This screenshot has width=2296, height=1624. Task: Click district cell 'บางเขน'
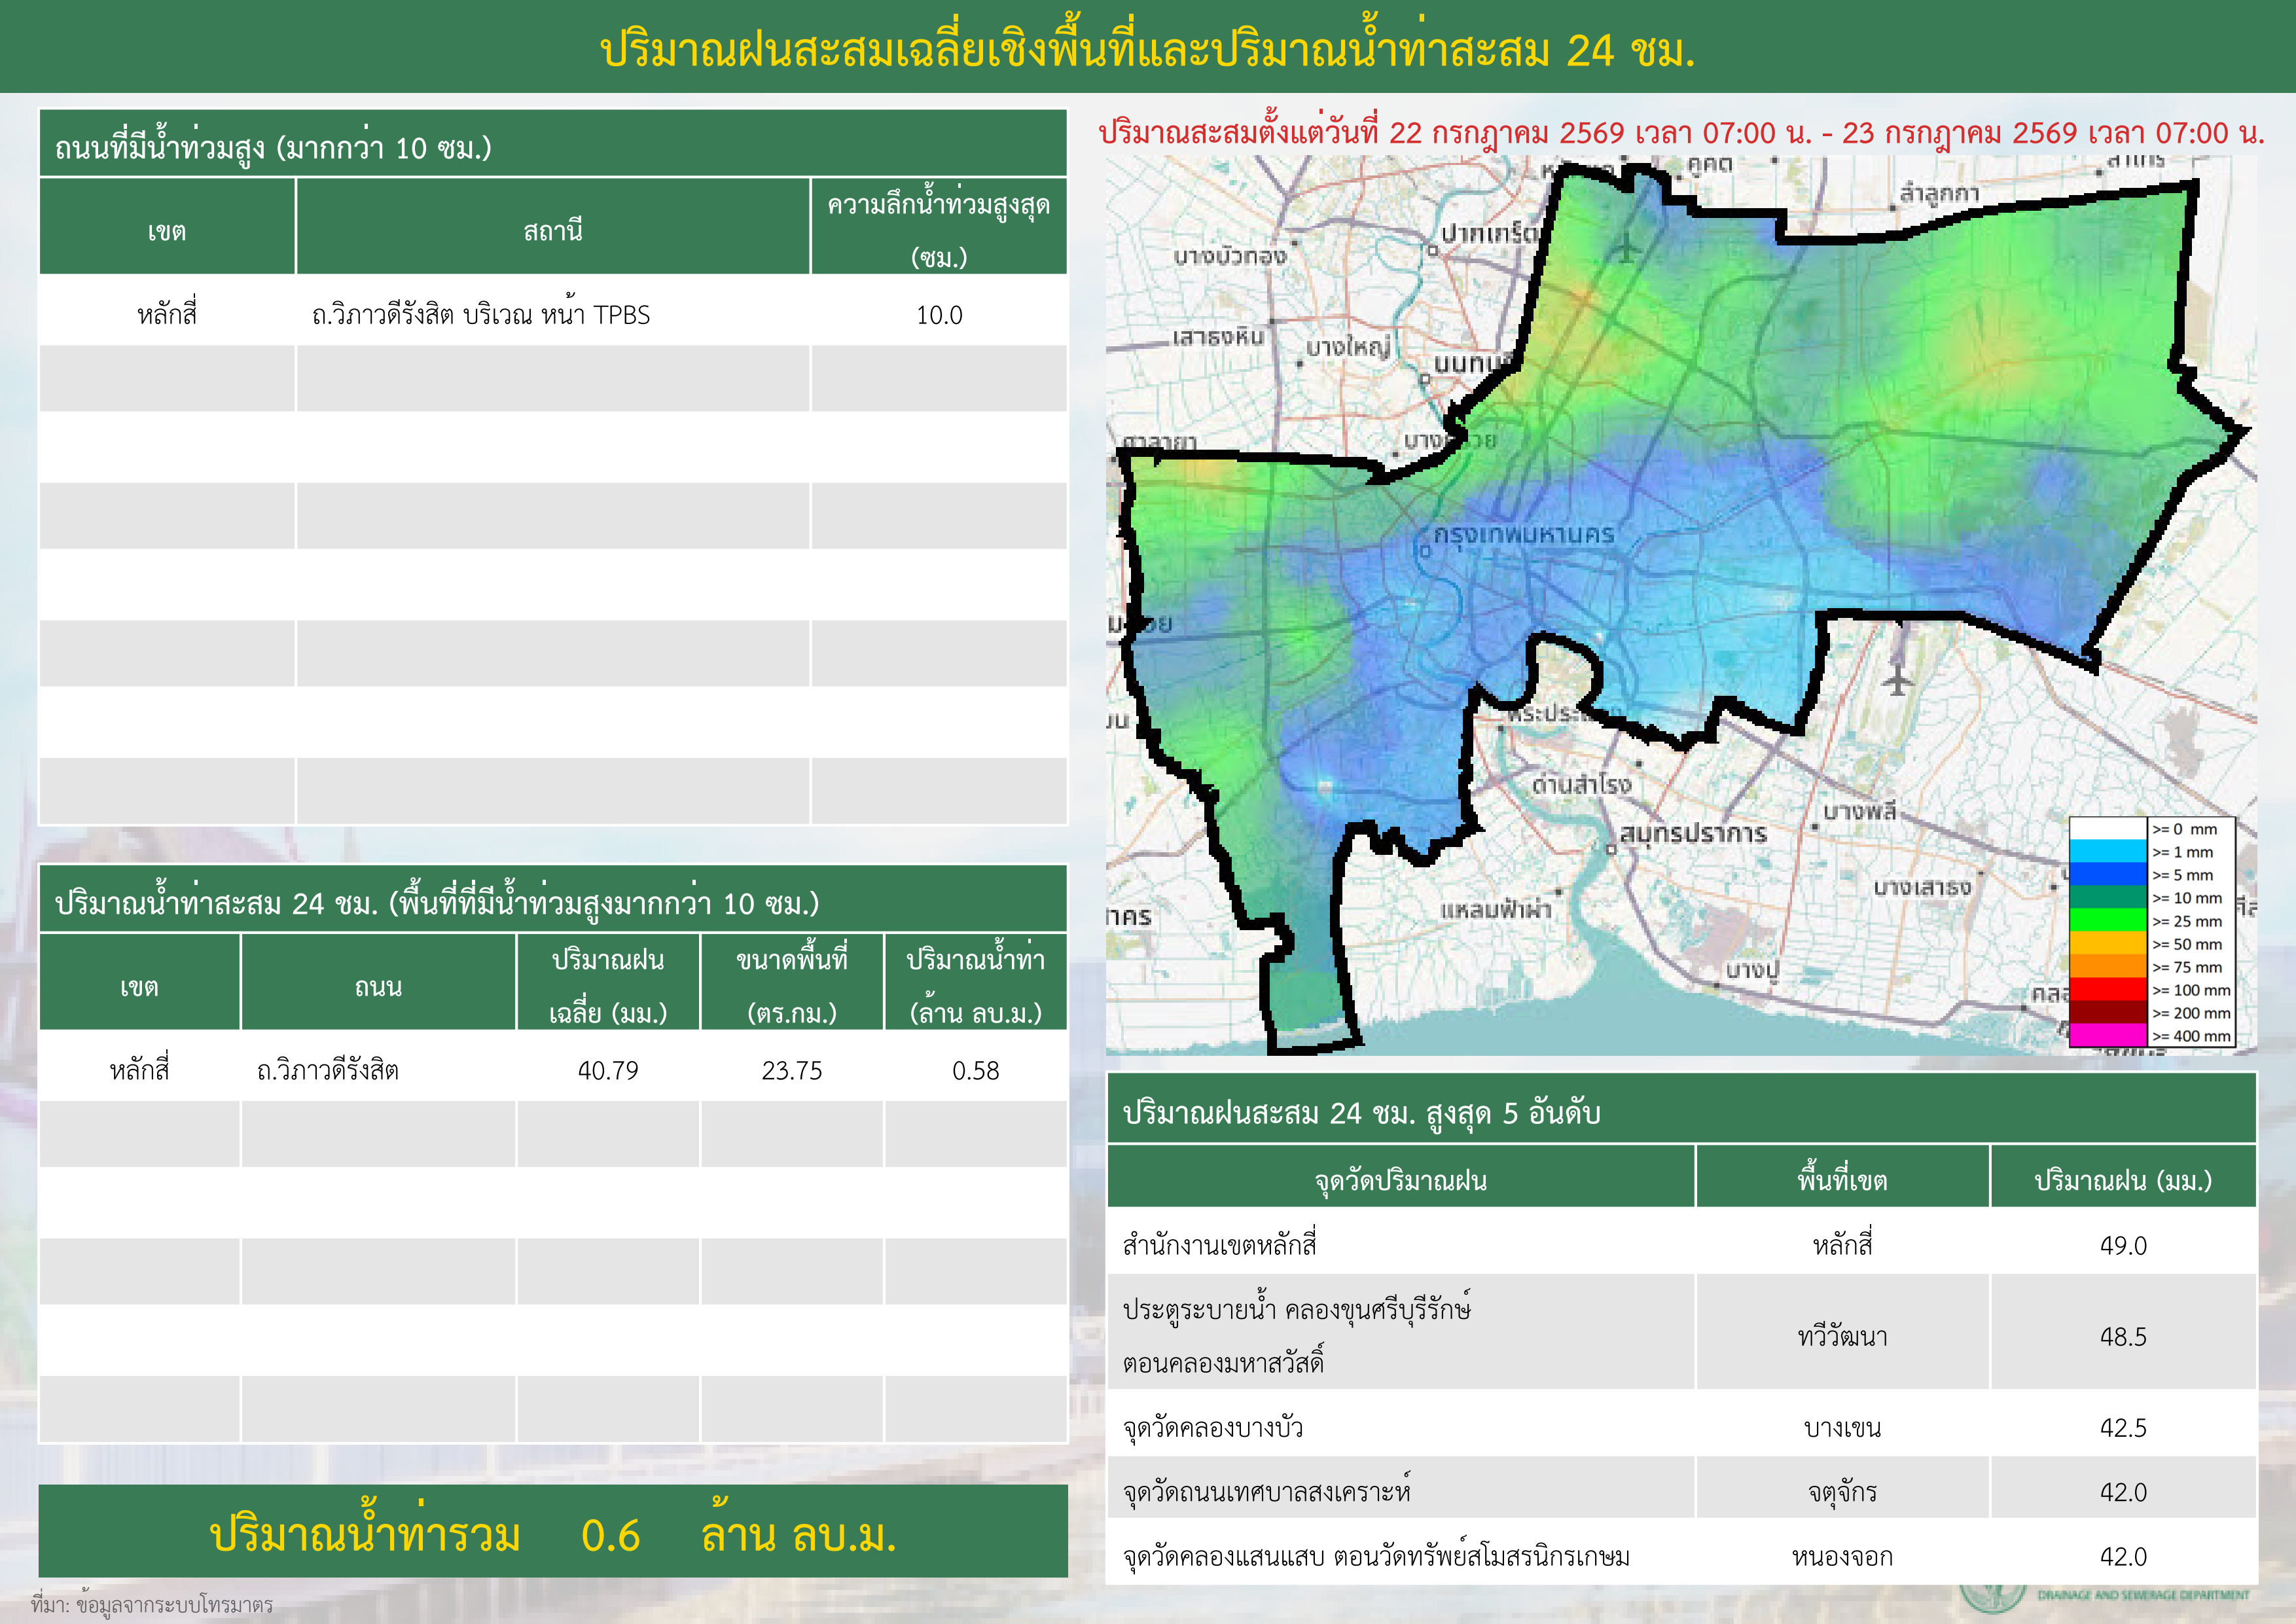(1842, 1428)
